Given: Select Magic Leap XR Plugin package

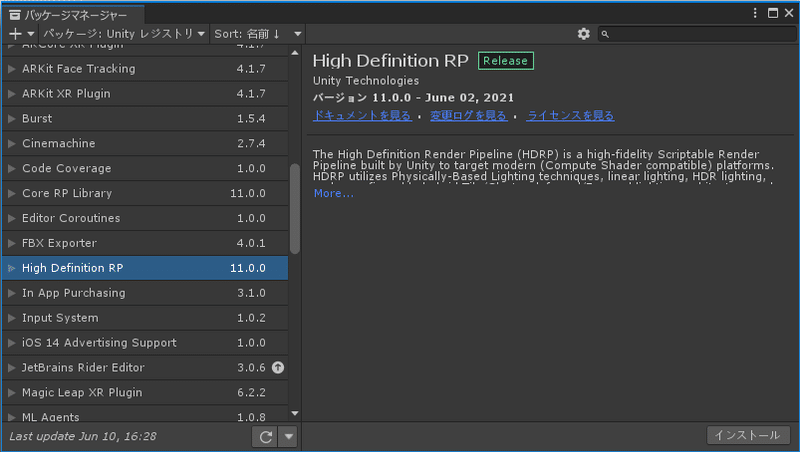Looking at the screenshot, I should 145,393.
